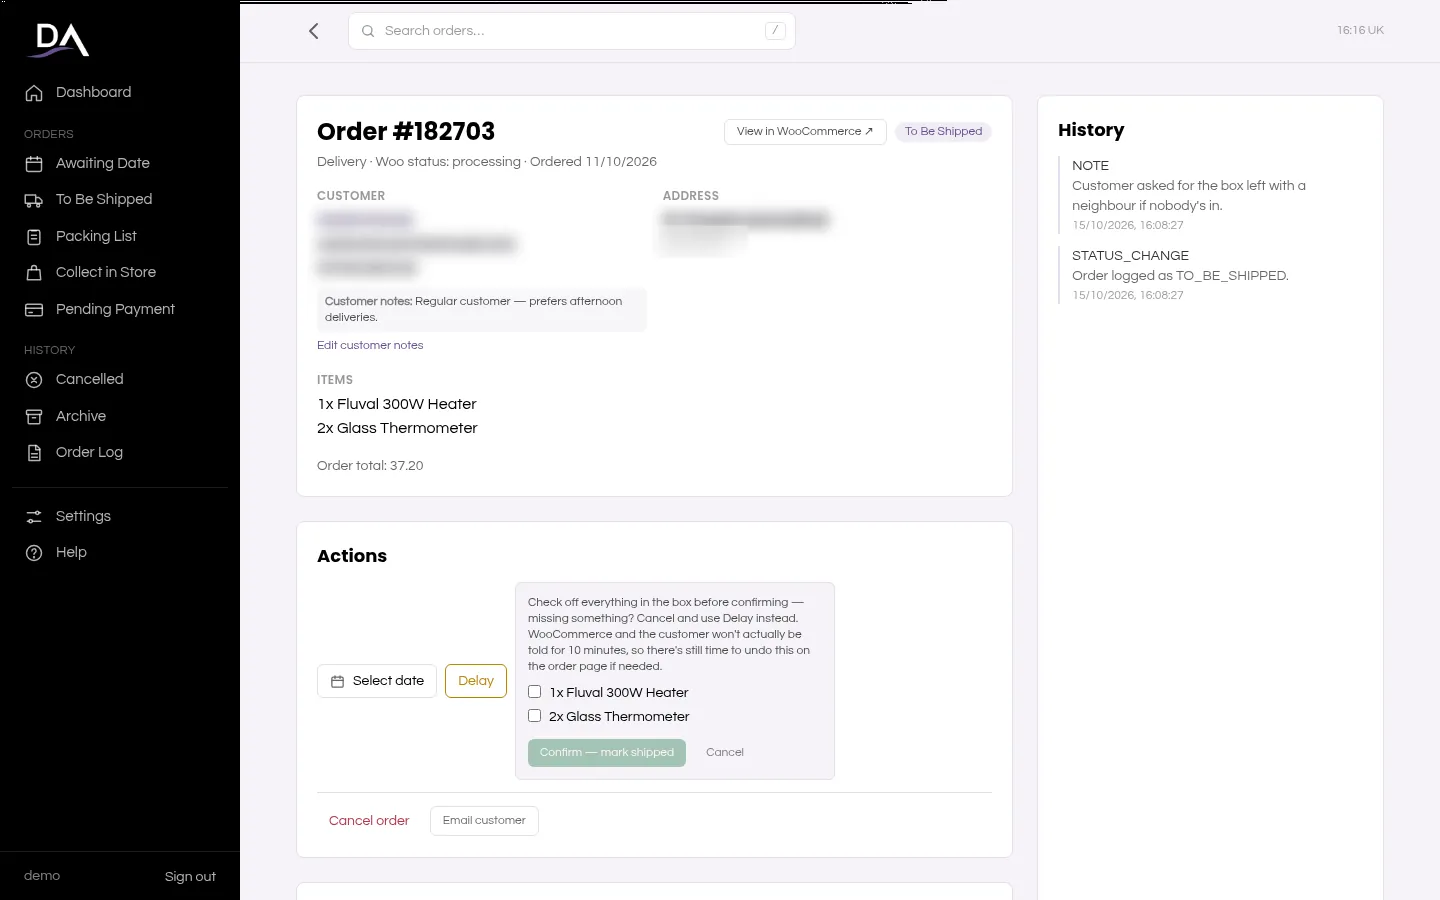Click the red Cancel order link

point(369,821)
